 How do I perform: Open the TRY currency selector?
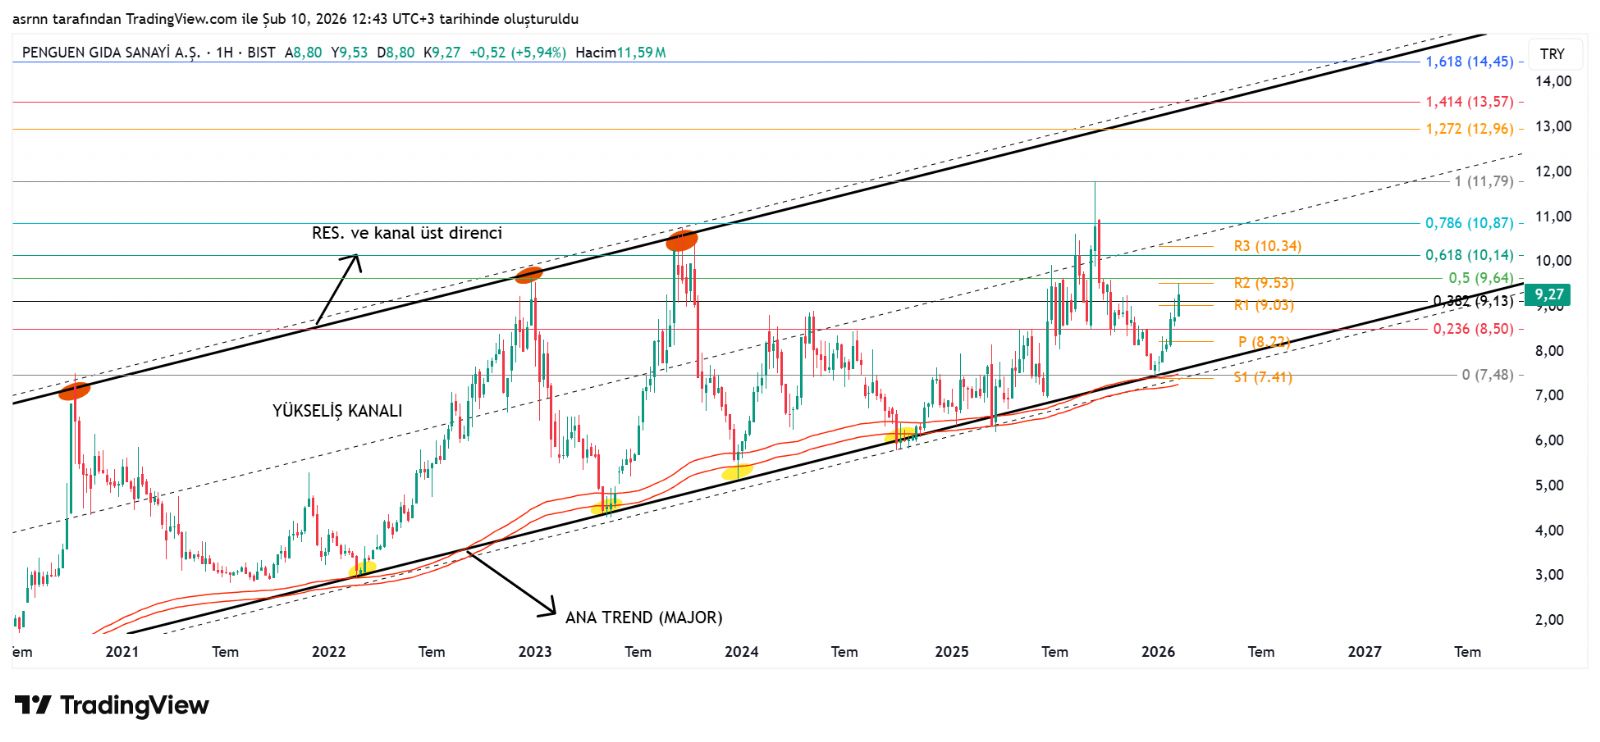click(1552, 54)
